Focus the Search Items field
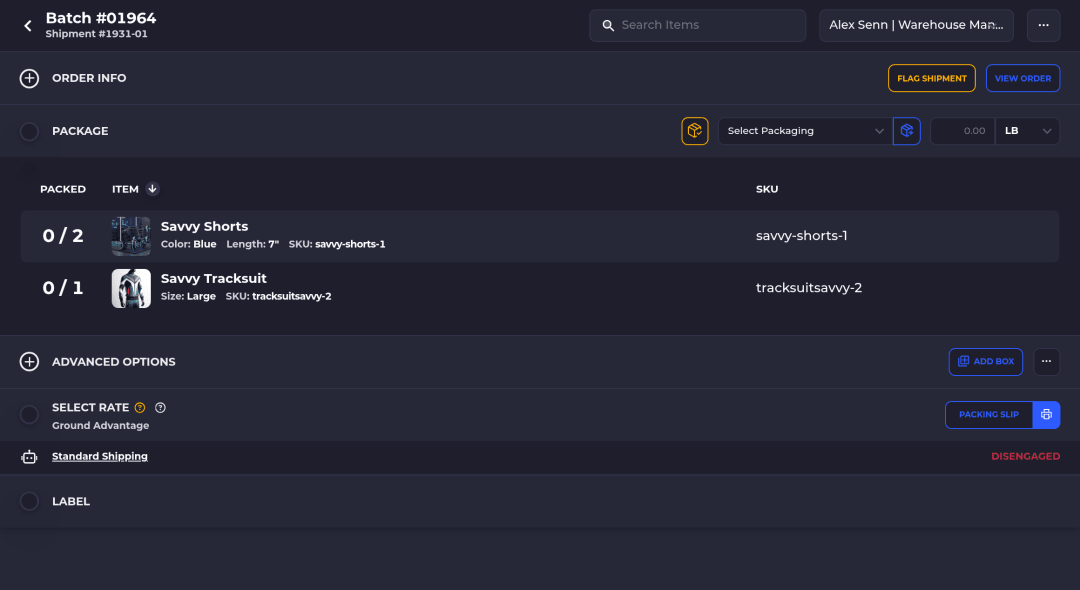 (x=697, y=25)
